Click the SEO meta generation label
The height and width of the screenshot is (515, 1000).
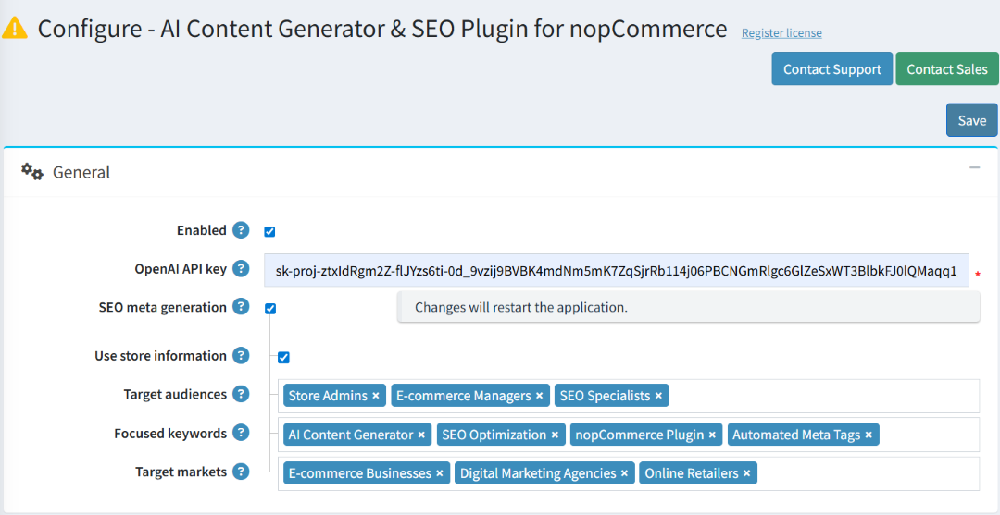click(x=163, y=307)
